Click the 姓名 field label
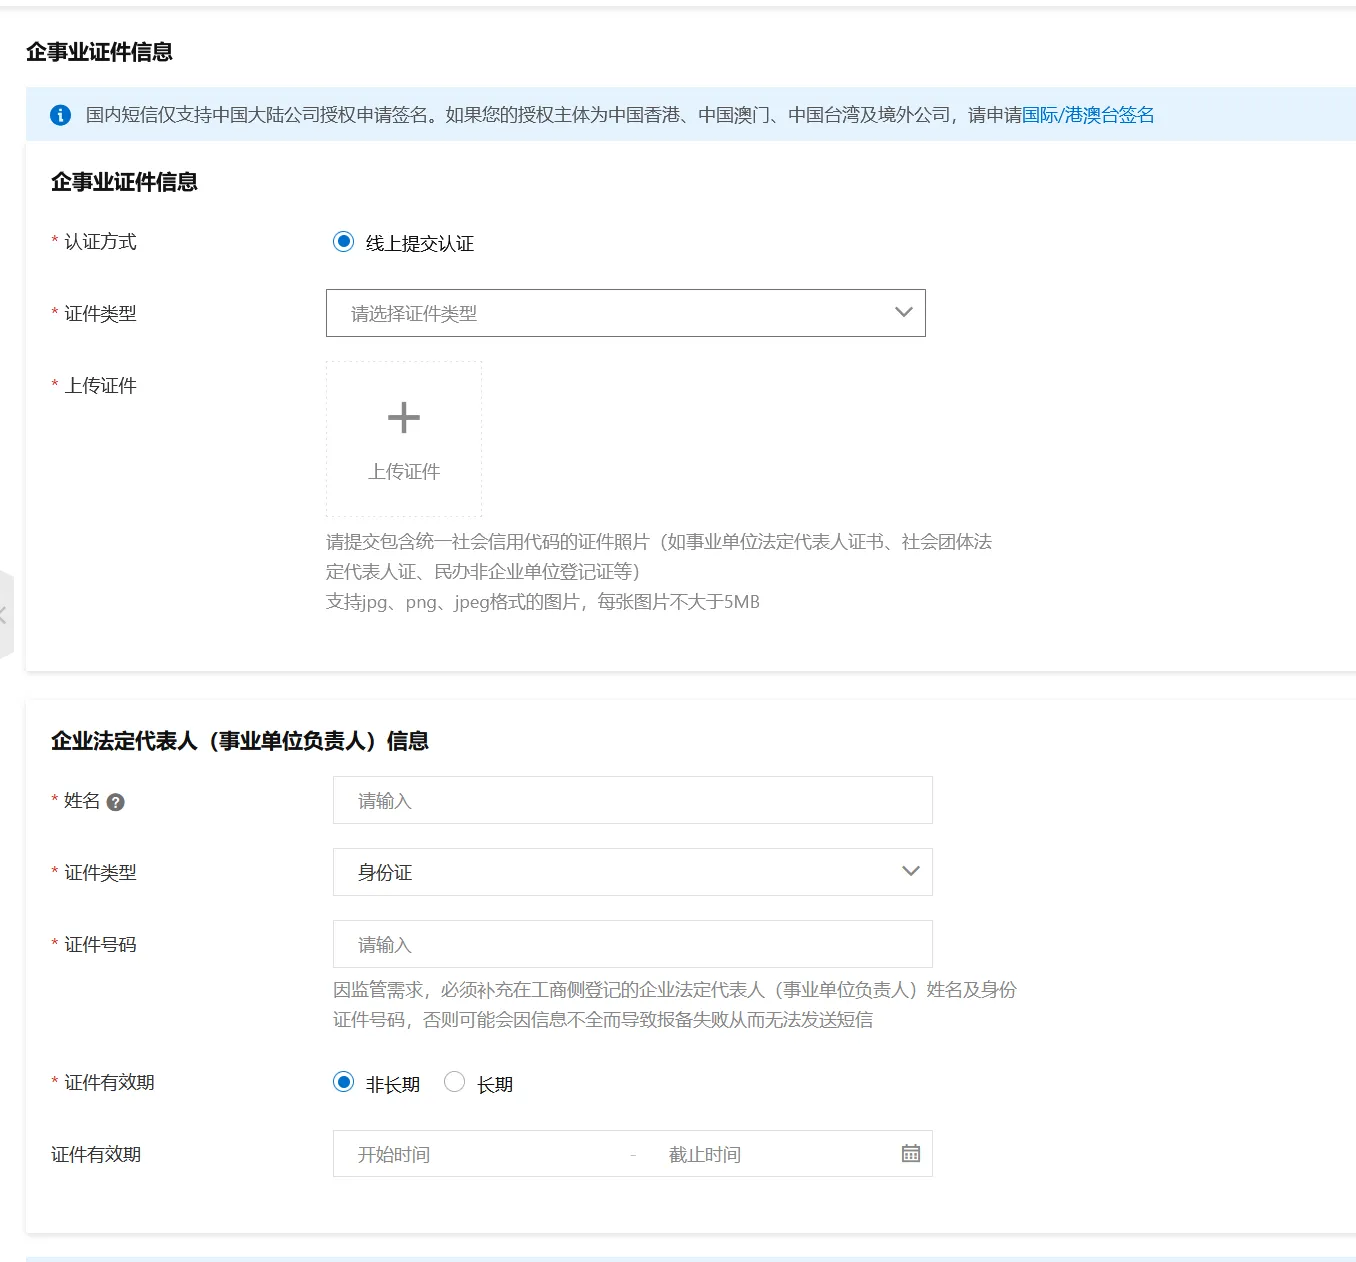The height and width of the screenshot is (1262, 1356). (x=82, y=801)
